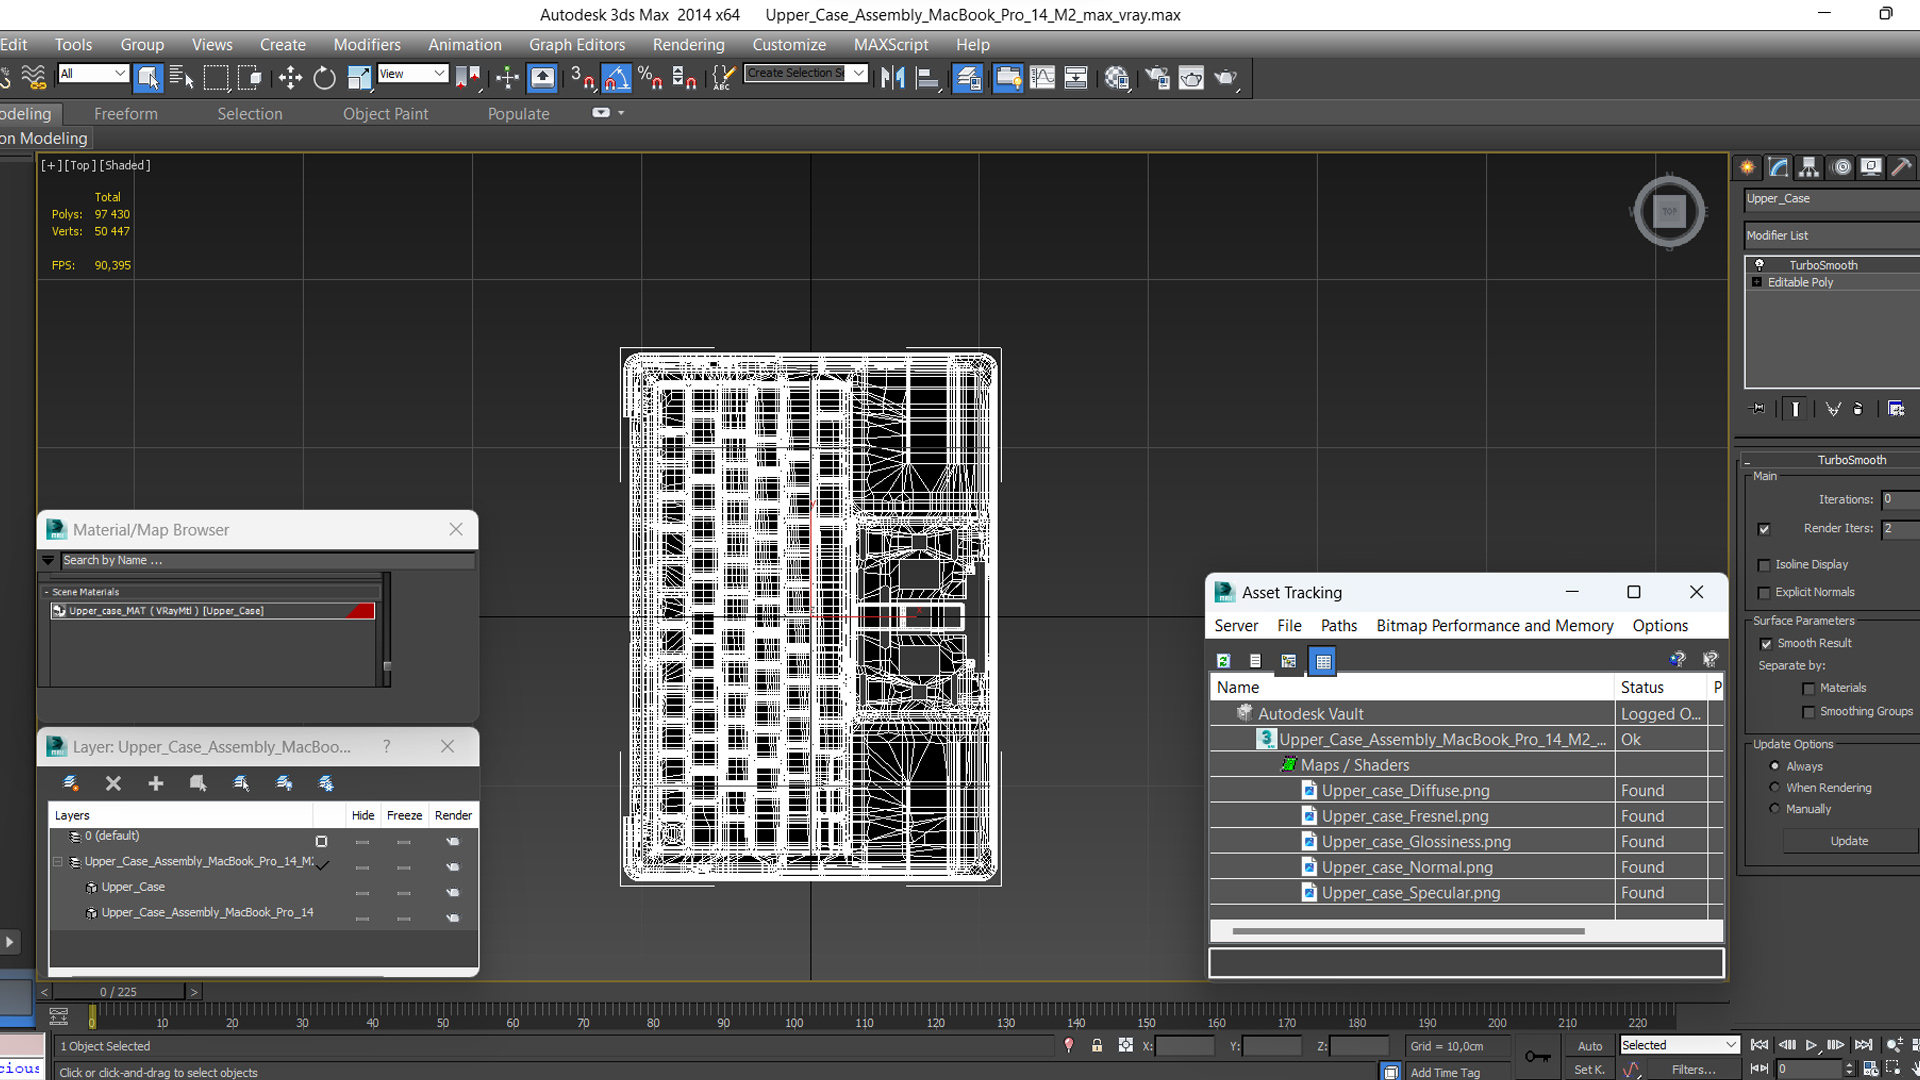Open the Create panel tab

pyautogui.click(x=1747, y=167)
